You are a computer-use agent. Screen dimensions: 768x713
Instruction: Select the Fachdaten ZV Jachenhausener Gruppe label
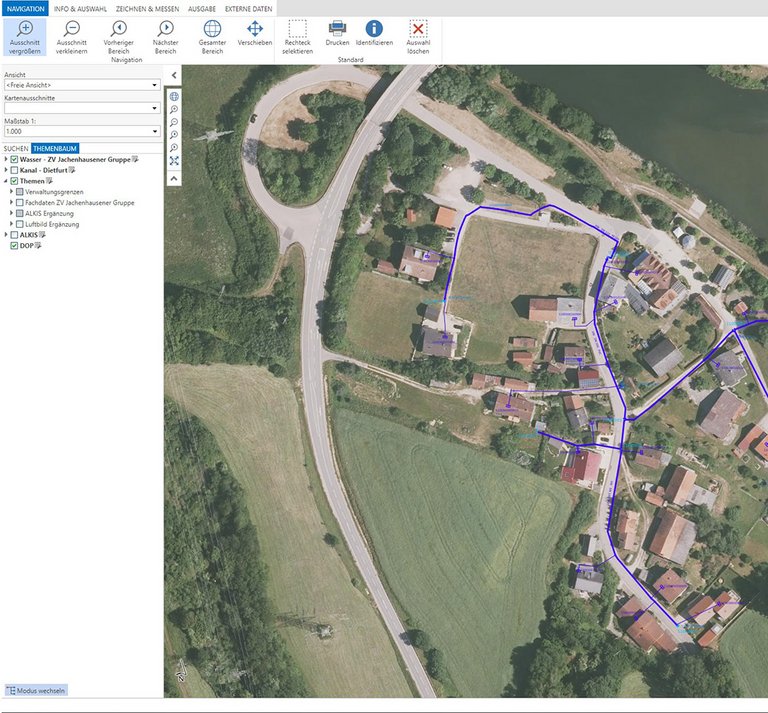(x=80, y=203)
